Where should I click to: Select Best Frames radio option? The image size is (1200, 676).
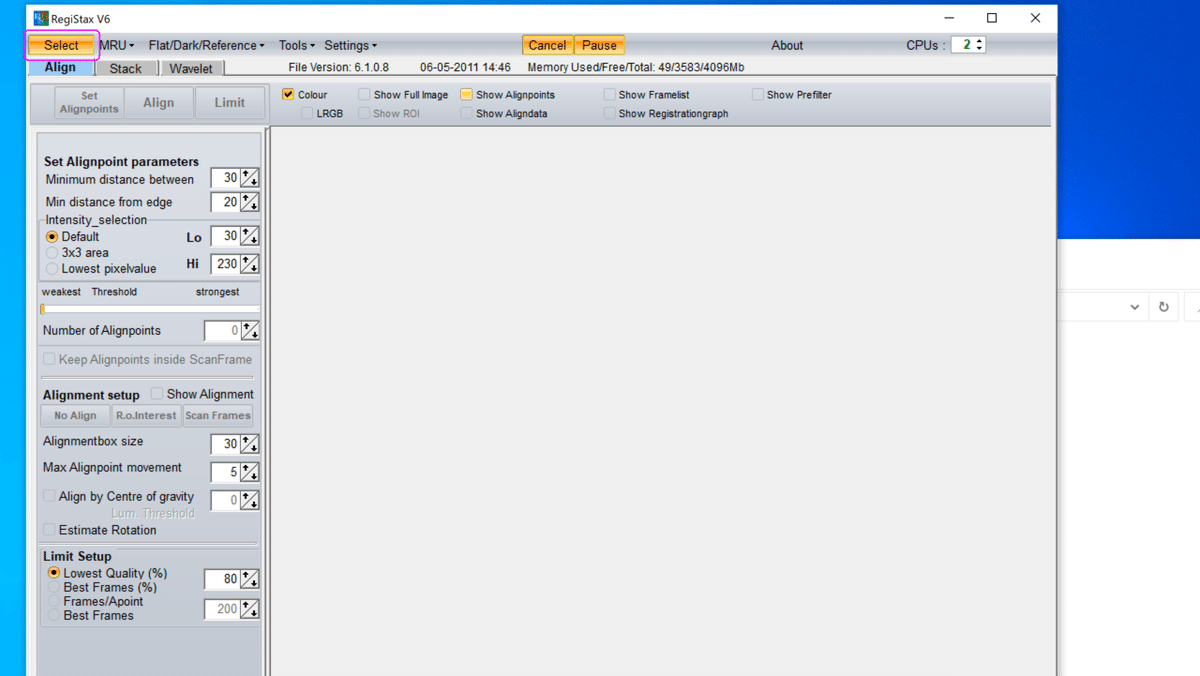click(54, 615)
